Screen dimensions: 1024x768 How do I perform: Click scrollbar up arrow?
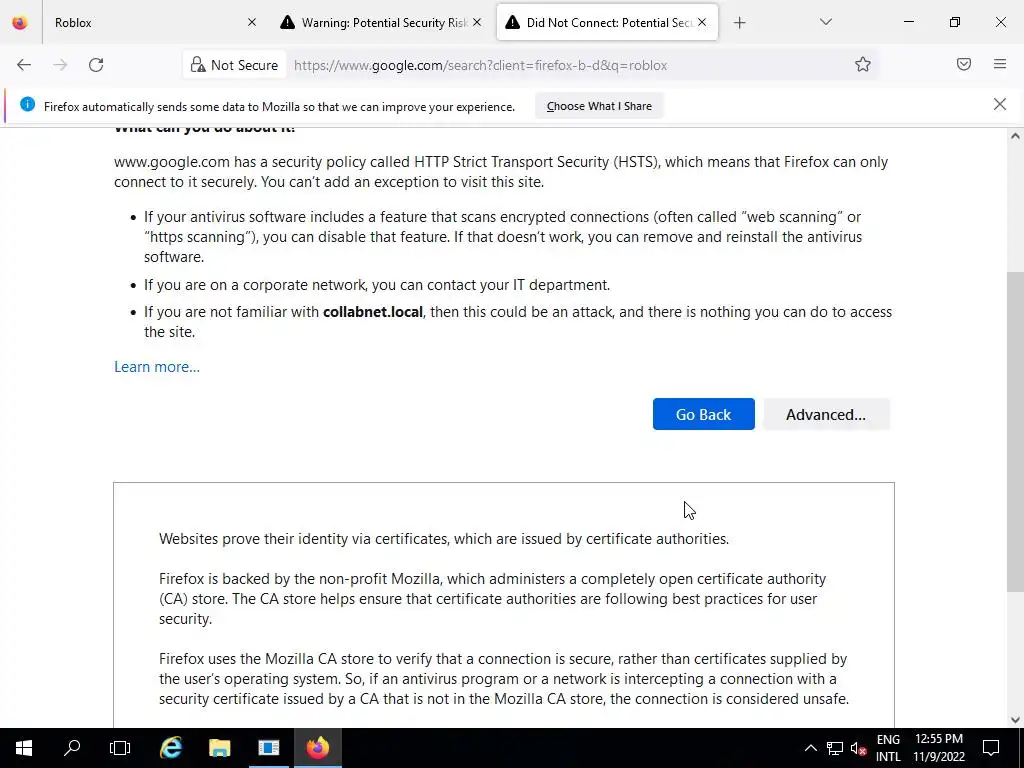(1015, 136)
